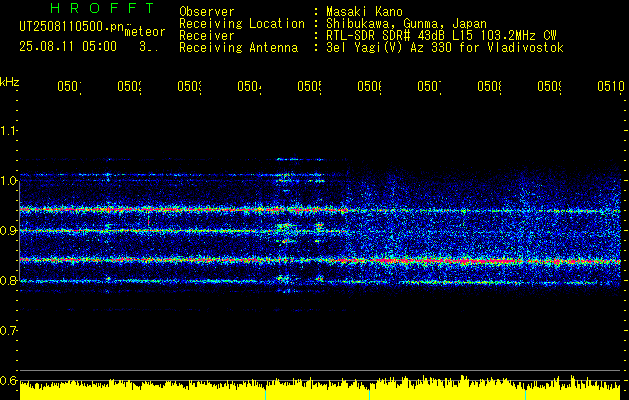The width and height of the screenshot is (629, 400).
Task: Click the 0.9 kHz axis label
Action: [8, 230]
